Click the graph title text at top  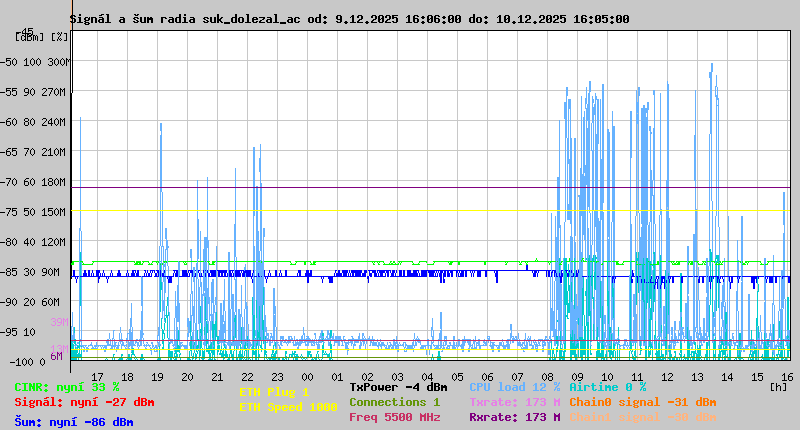tap(349, 19)
